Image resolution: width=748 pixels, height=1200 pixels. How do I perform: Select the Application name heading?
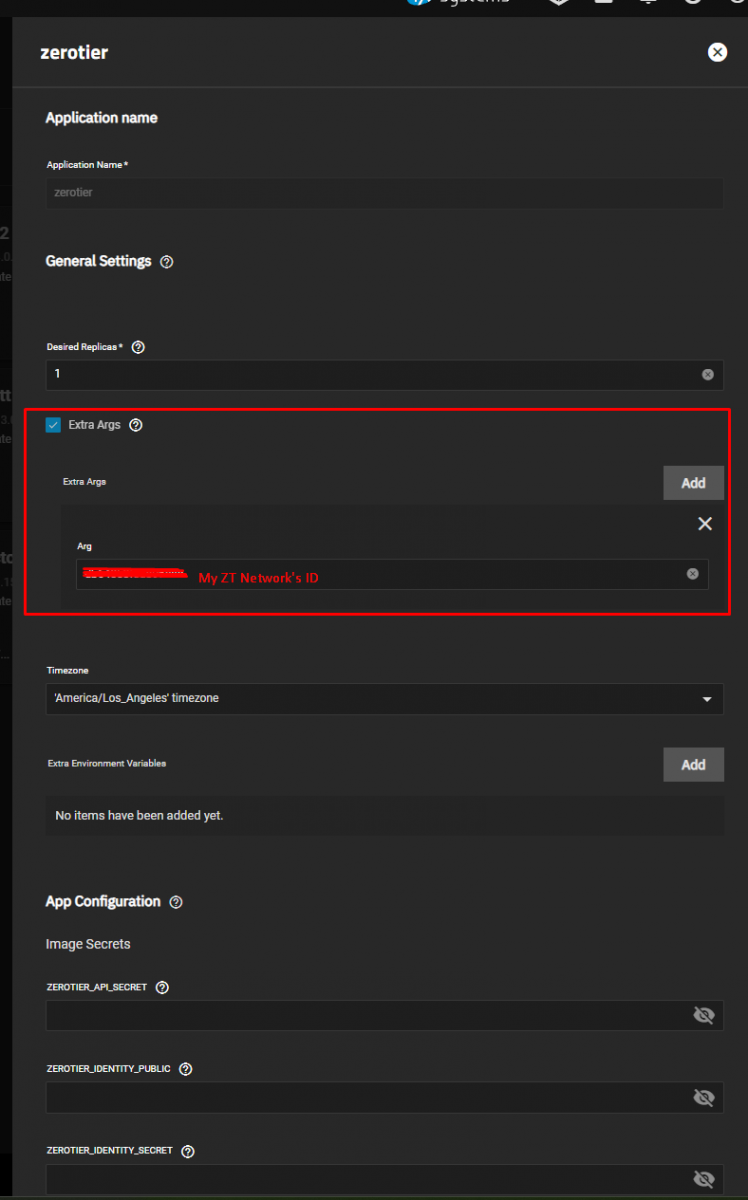[x=101, y=118]
